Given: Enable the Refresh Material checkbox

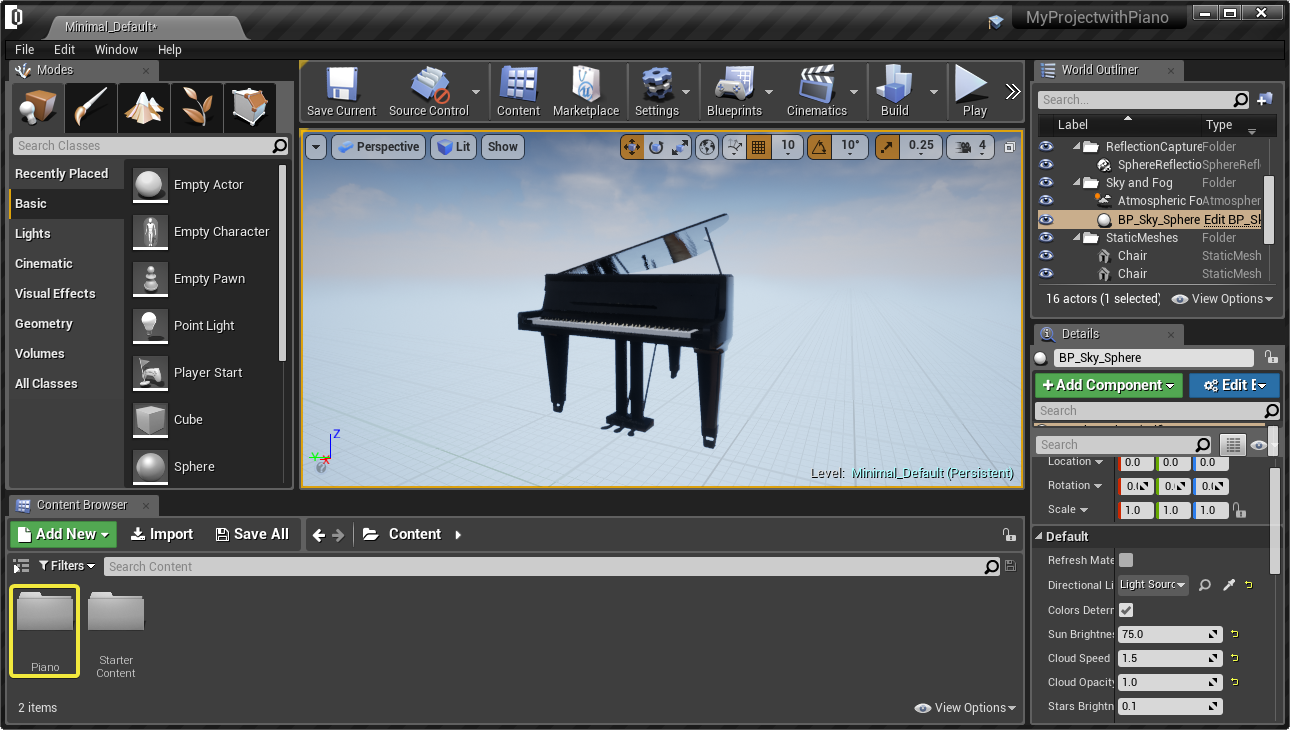Looking at the screenshot, I should (x=1126, y=560).
